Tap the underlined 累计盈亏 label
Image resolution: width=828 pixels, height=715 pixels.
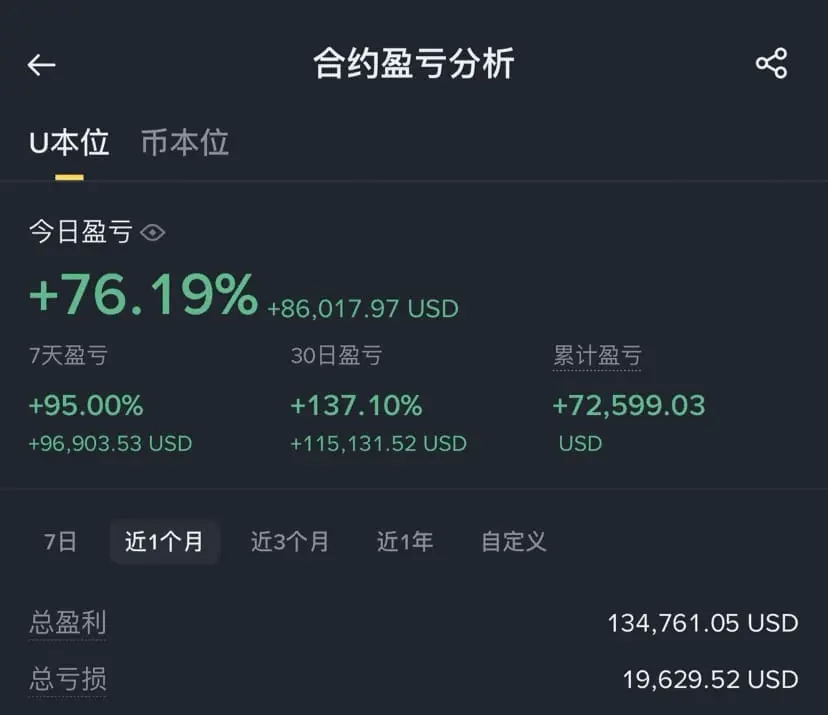[x=597, y=355]
